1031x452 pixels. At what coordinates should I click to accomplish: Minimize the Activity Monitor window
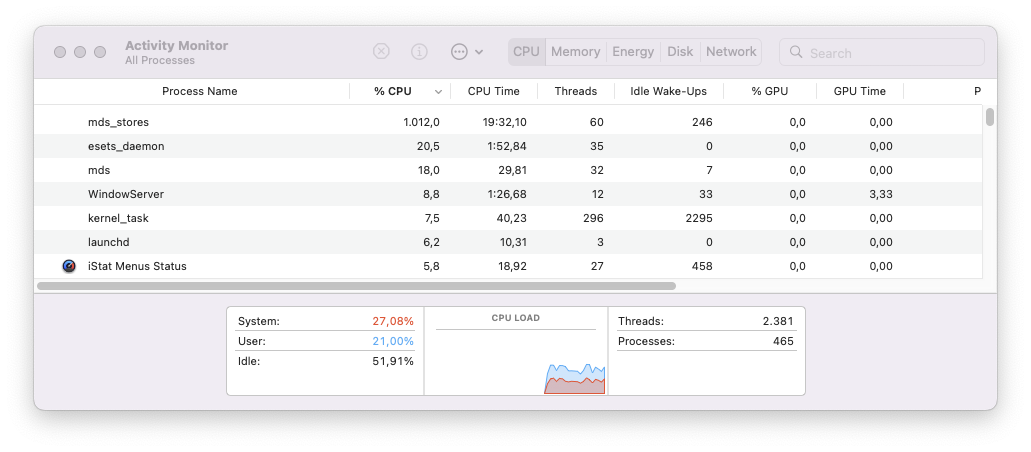(80, 52)
